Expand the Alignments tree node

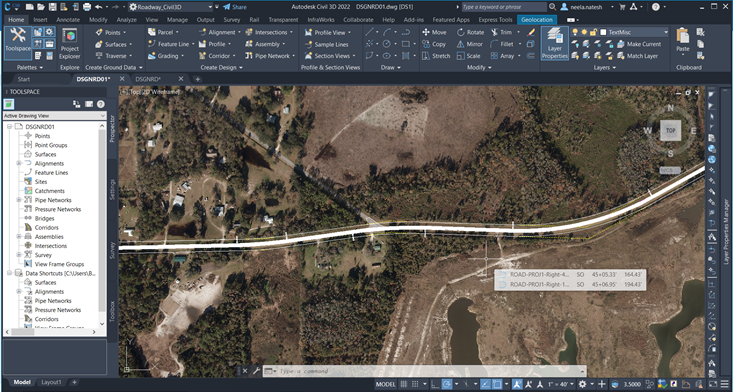(19, 163)
